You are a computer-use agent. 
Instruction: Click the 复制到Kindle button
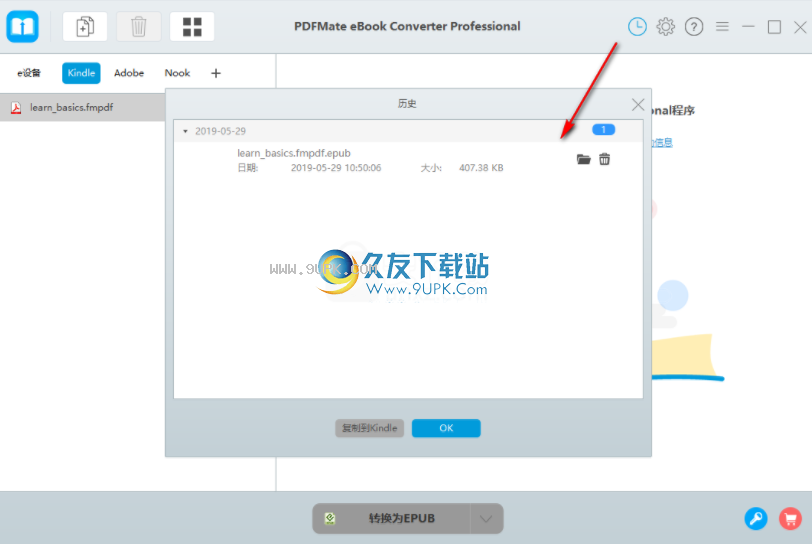click(x=369, y=428)
